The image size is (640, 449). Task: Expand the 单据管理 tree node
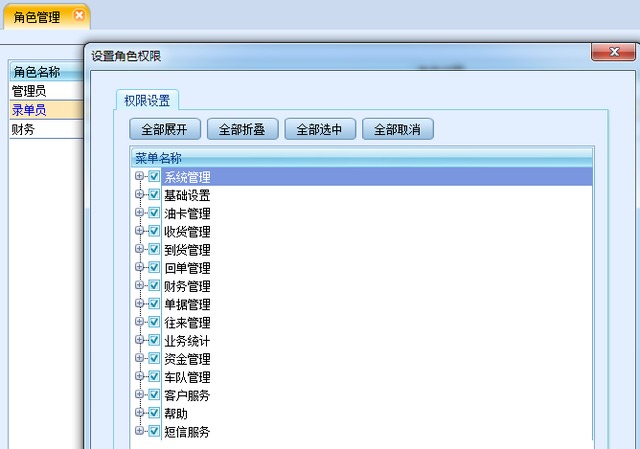coord(140,303)
